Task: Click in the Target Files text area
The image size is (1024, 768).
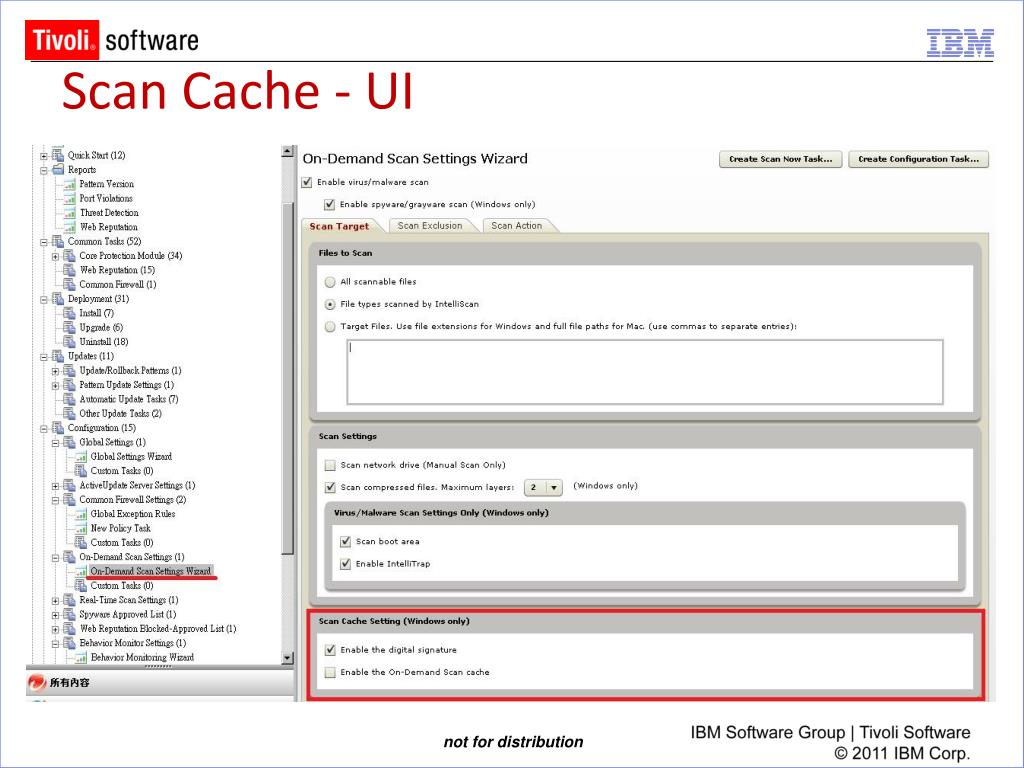Action: (645, 372)
